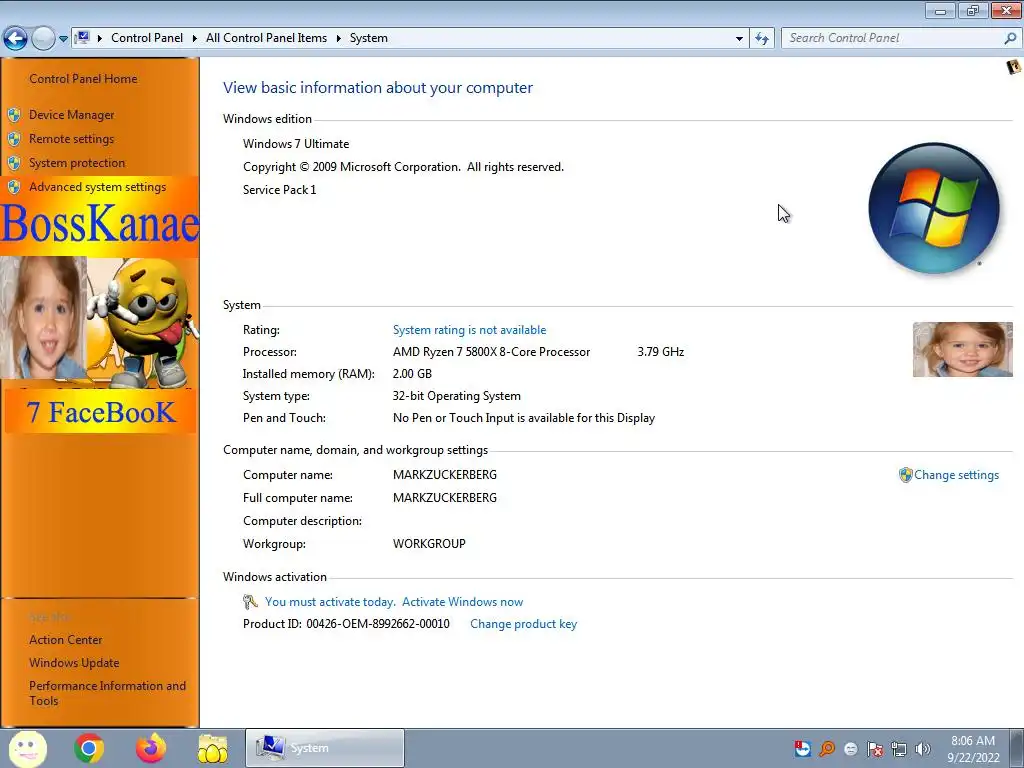1024x768 pixels.
Task: Open Action Center flag tray icon
Action: pos(875,749)
